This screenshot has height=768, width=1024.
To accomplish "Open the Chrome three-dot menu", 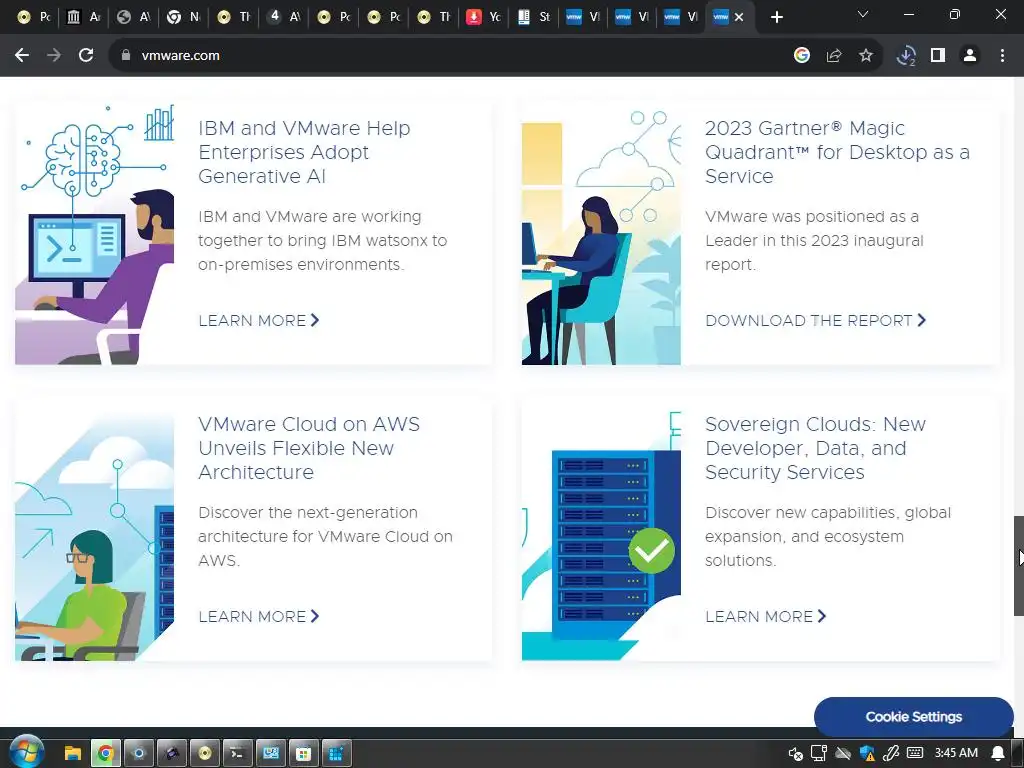I will coord(1002,56).
